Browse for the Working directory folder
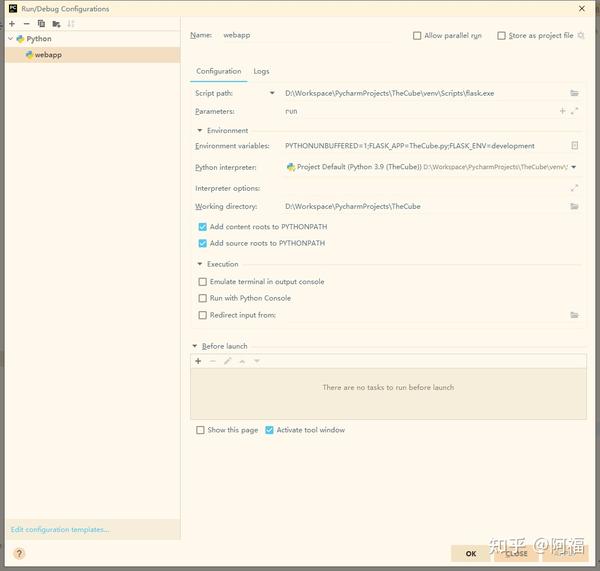Viewport: 600px width, 571px height. tap(574, 206)
